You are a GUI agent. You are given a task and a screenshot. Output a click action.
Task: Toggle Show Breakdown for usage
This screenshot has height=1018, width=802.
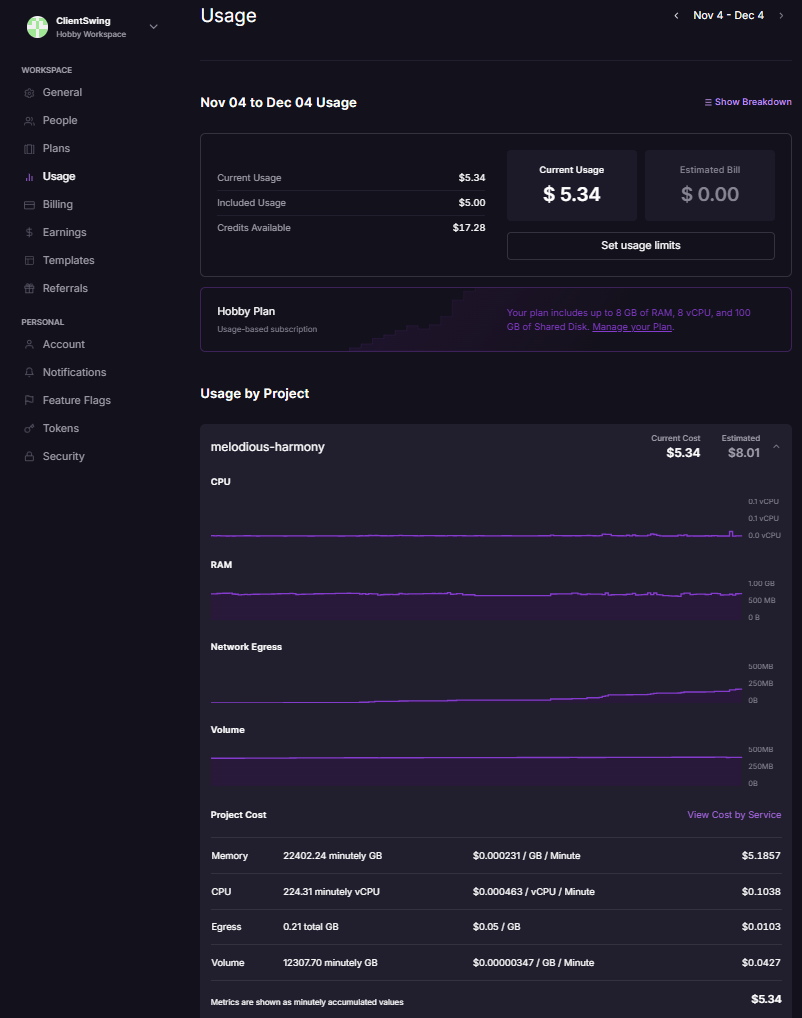pyautogui.click(x=748, y=102)
